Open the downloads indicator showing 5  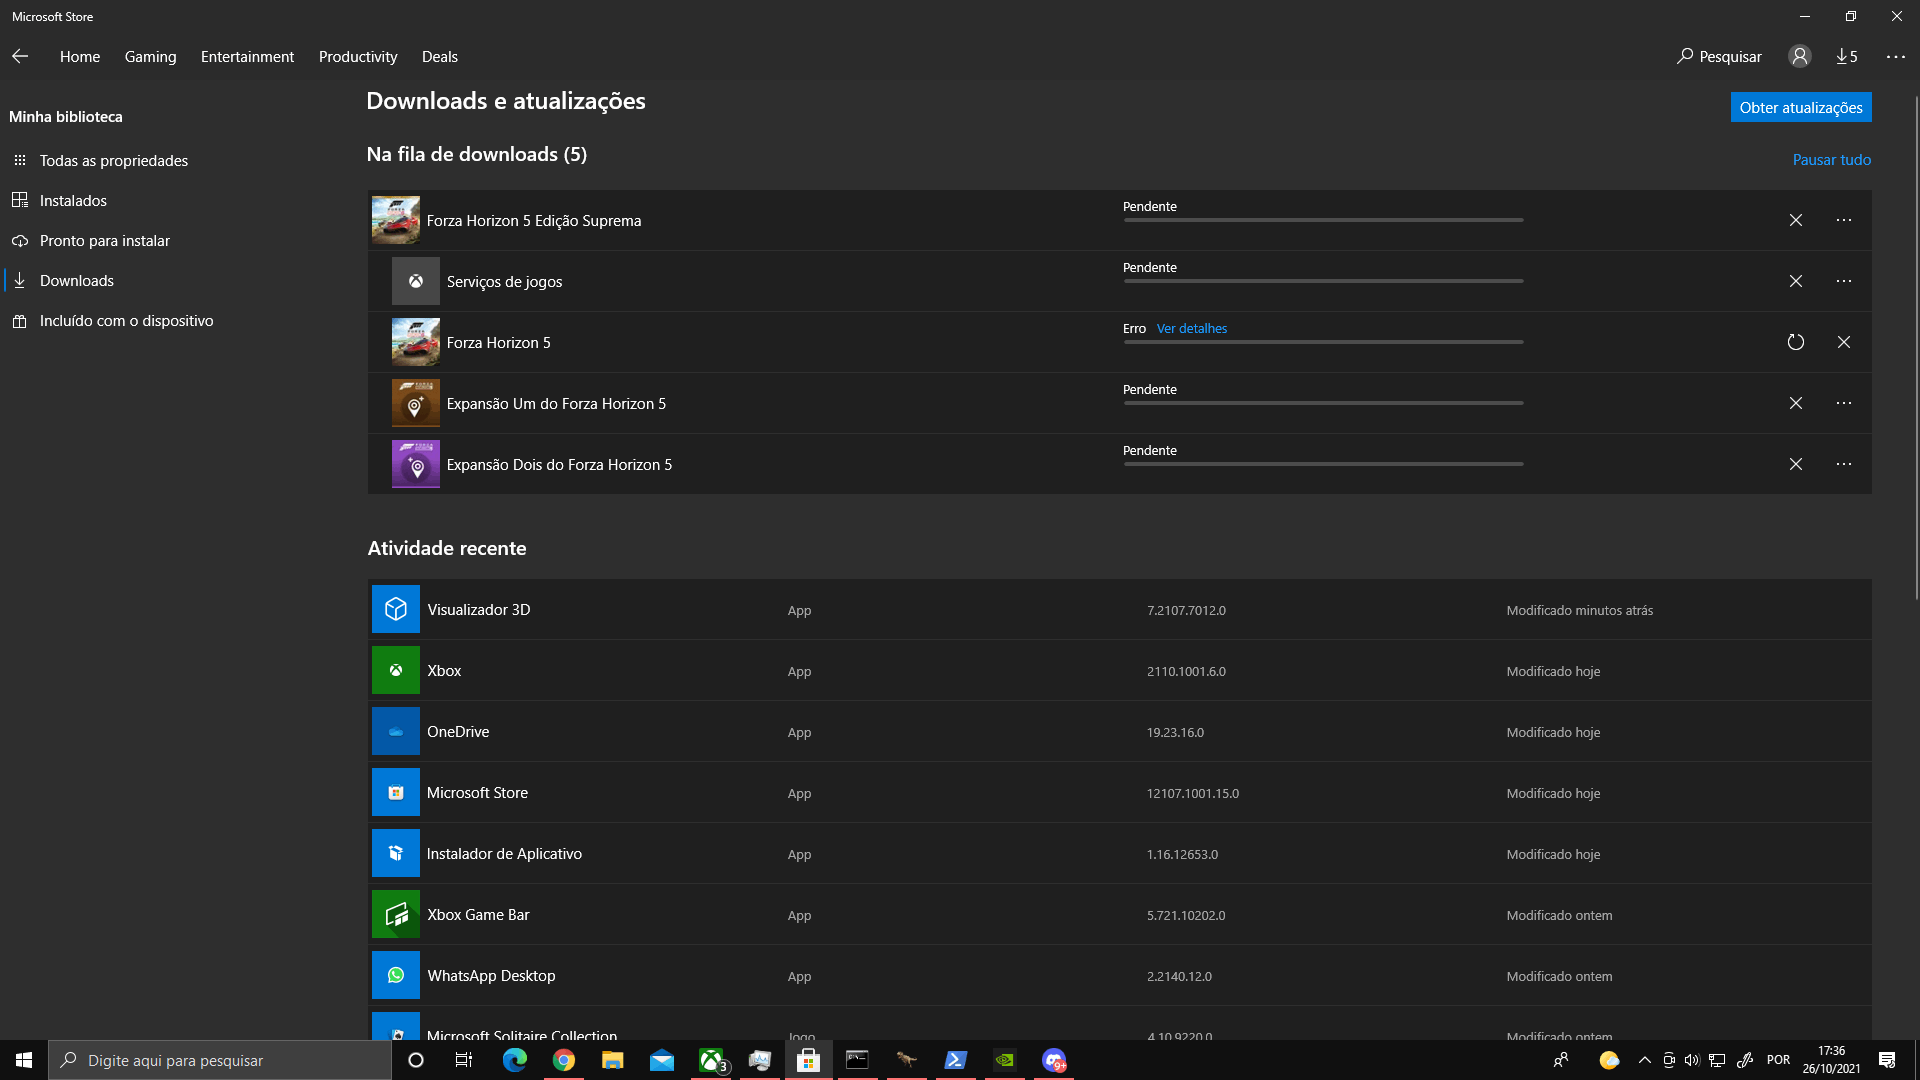pyautogui.click(x=1847, y=57)
